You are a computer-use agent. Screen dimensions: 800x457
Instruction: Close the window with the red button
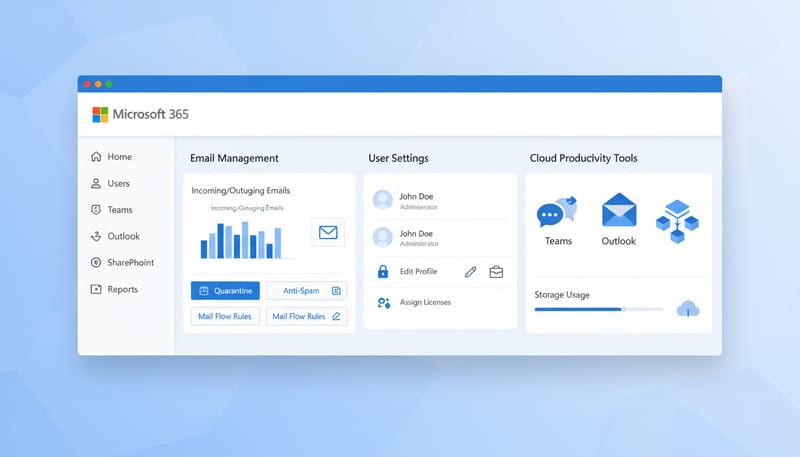tap(87, 84)
